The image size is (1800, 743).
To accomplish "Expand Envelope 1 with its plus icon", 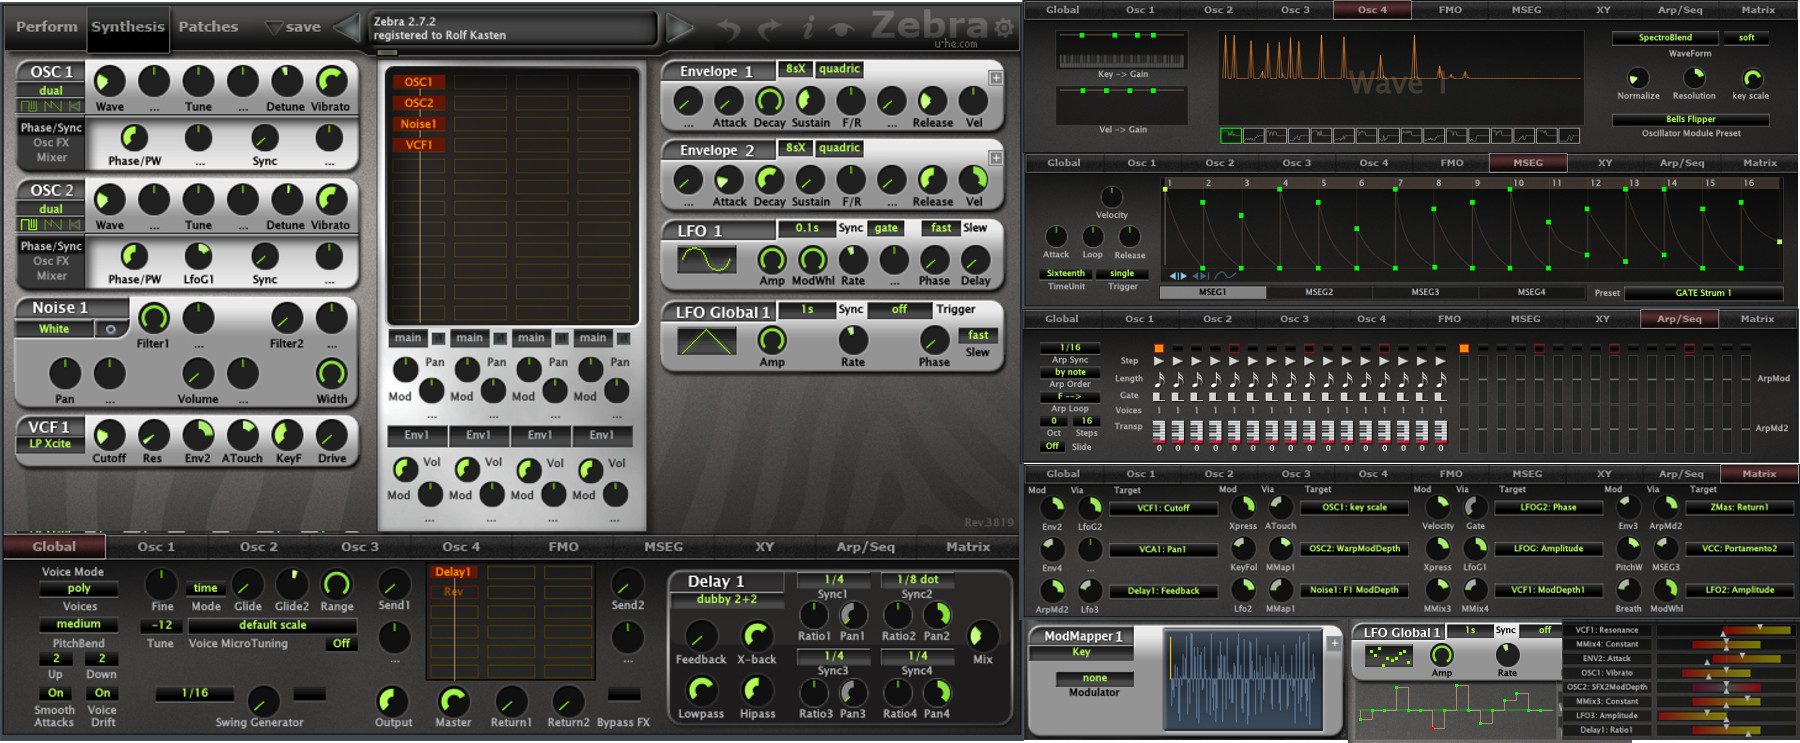I will click(996, 77).
